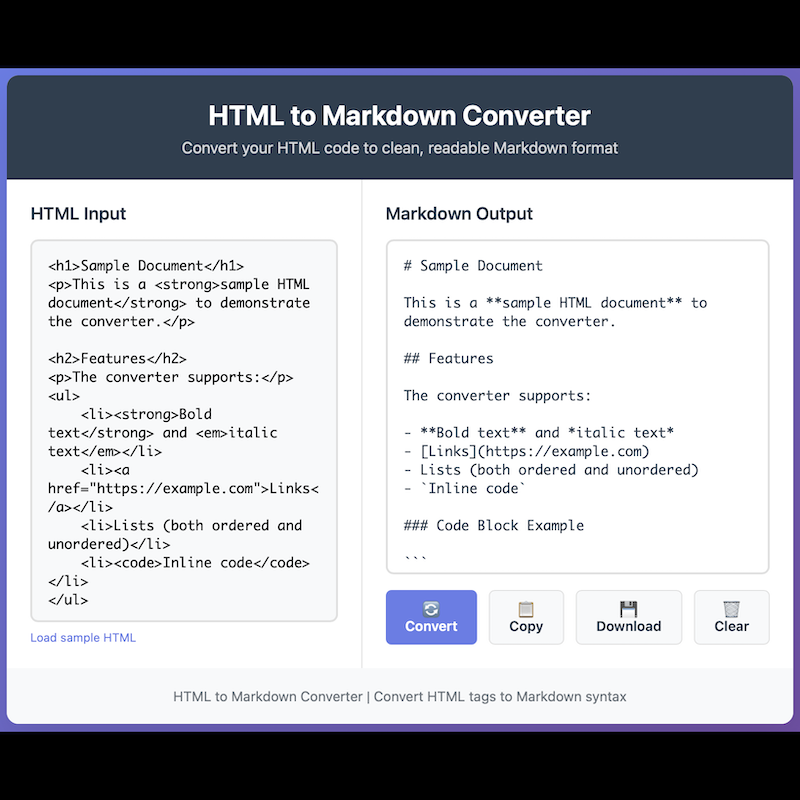Click the floppy disk Download icon
This screenshot has width=800, height=800.
[x=628, y=608]
